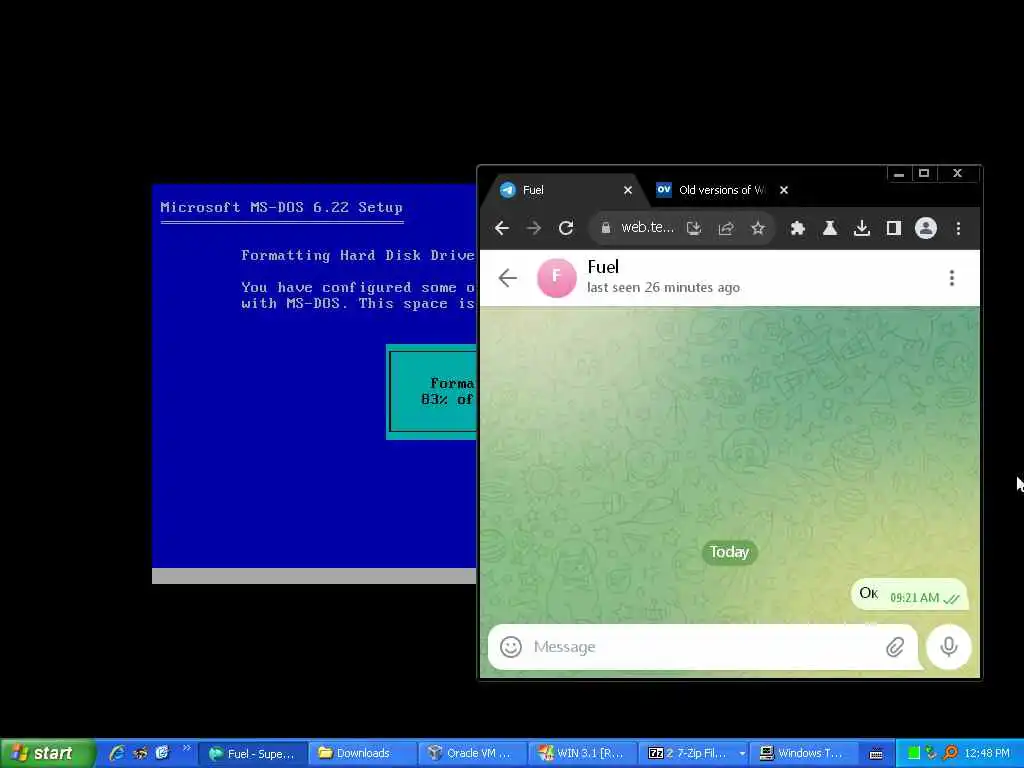Bookmark this page with the star
The width and height of the screenshot is (1024, 768).
tap(758, 228)
